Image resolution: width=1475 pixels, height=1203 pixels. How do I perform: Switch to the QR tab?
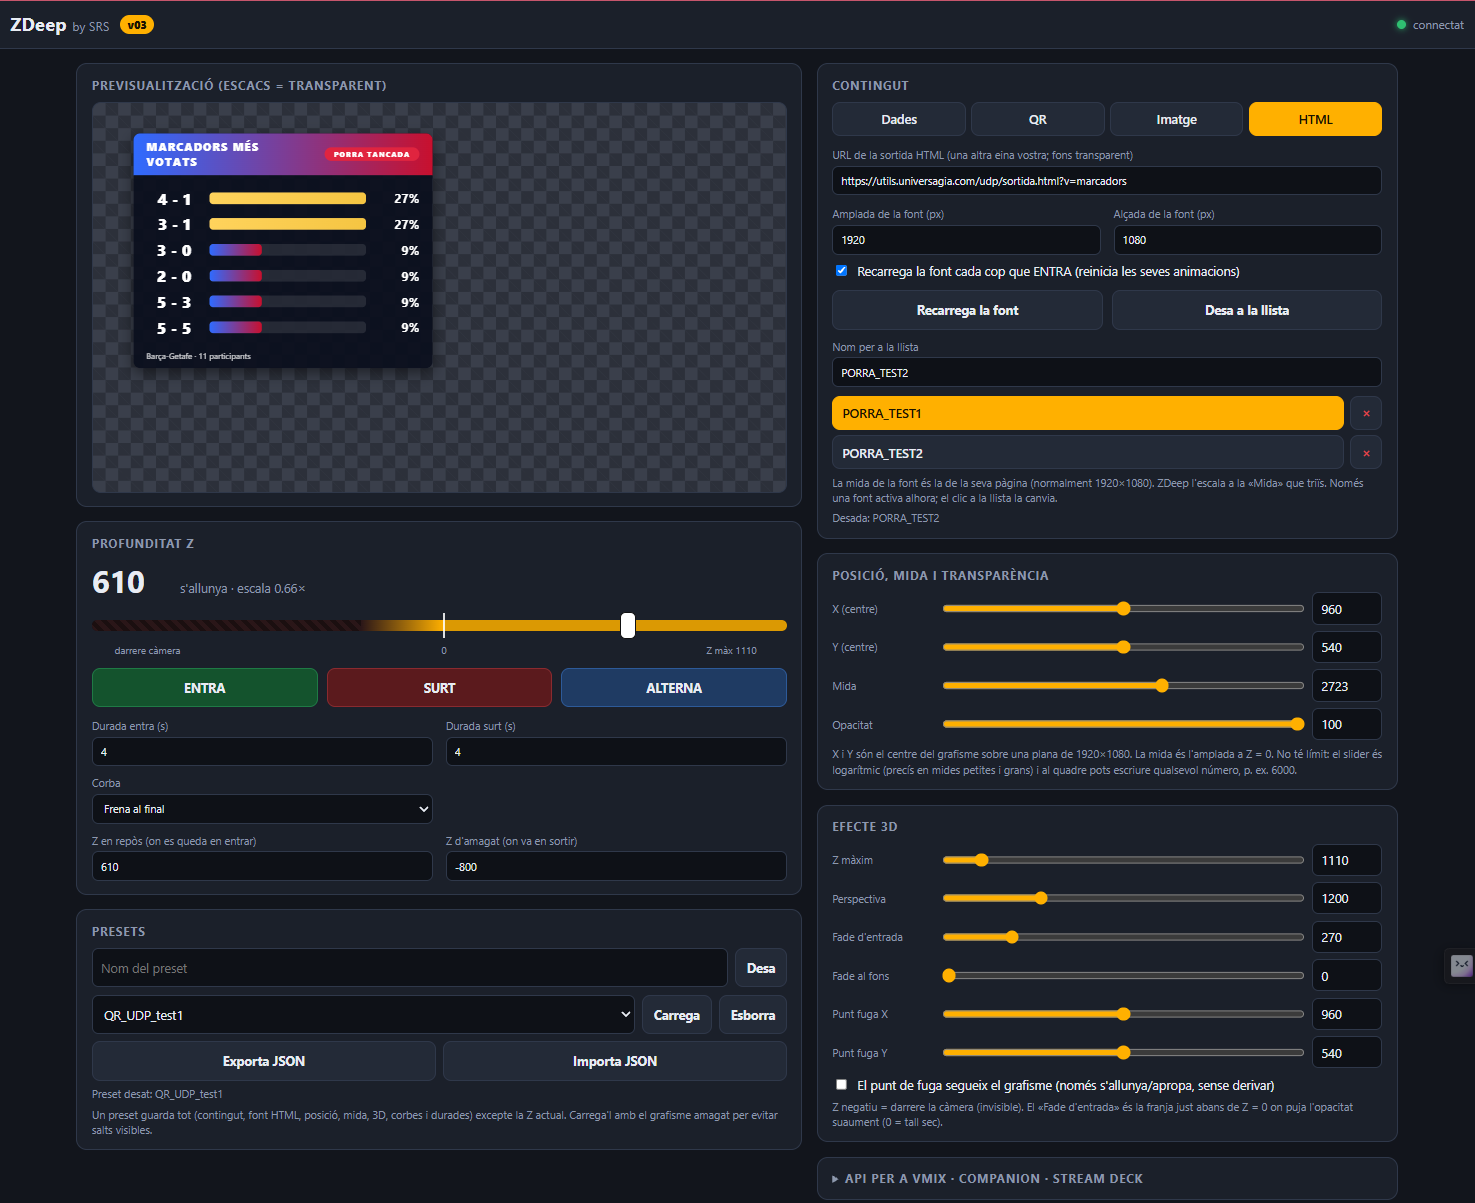click(x=1038, y=119)
